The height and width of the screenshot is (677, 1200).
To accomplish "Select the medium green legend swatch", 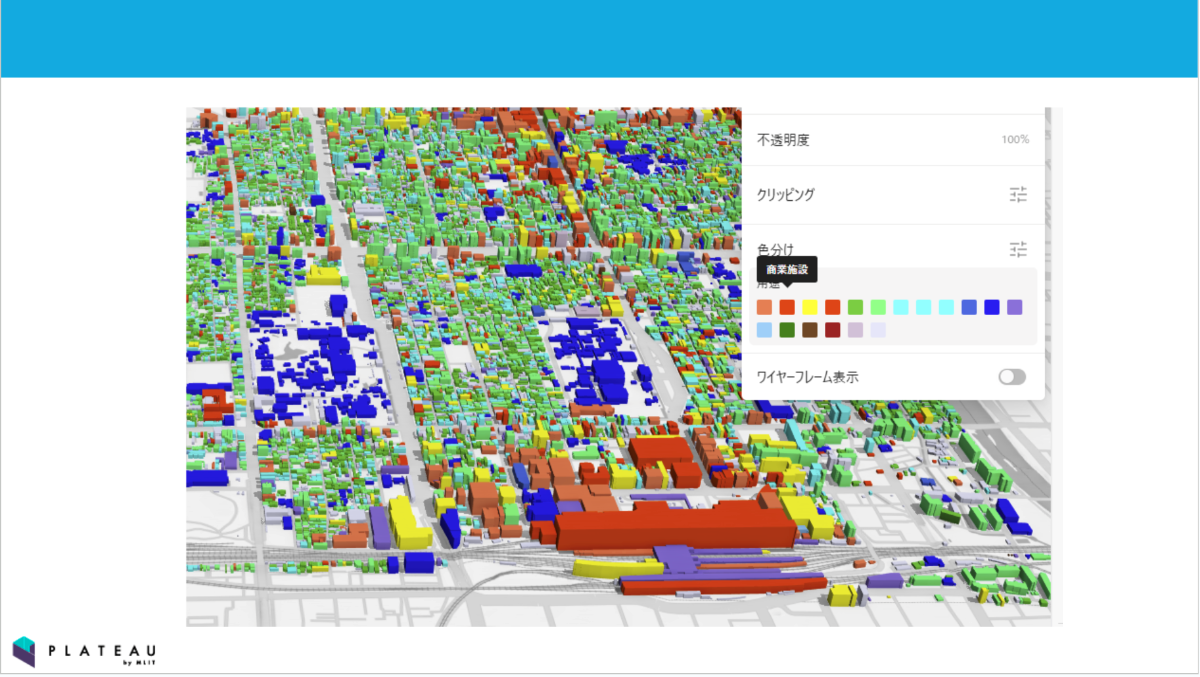I will point(855,307).
